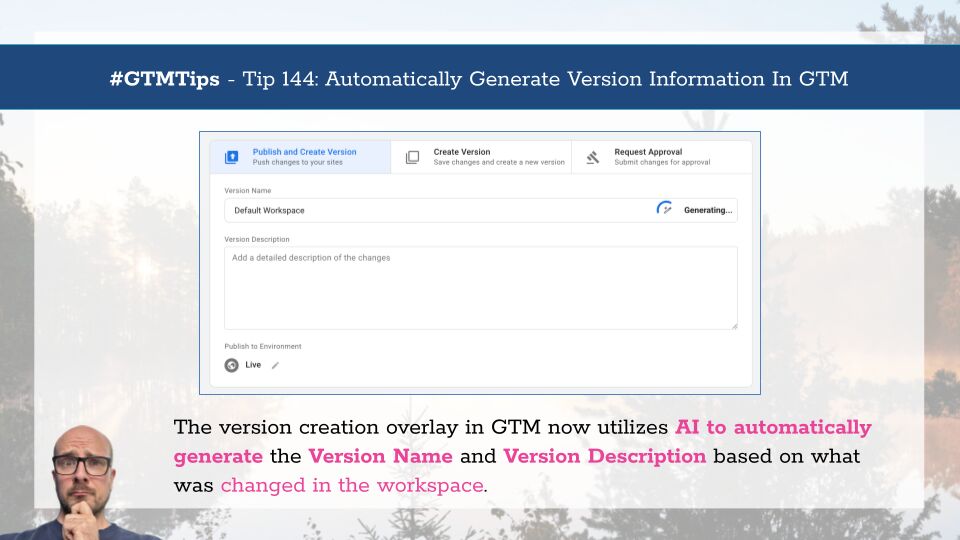
Task: Click the Generating... button
Action: pos(708,210)
